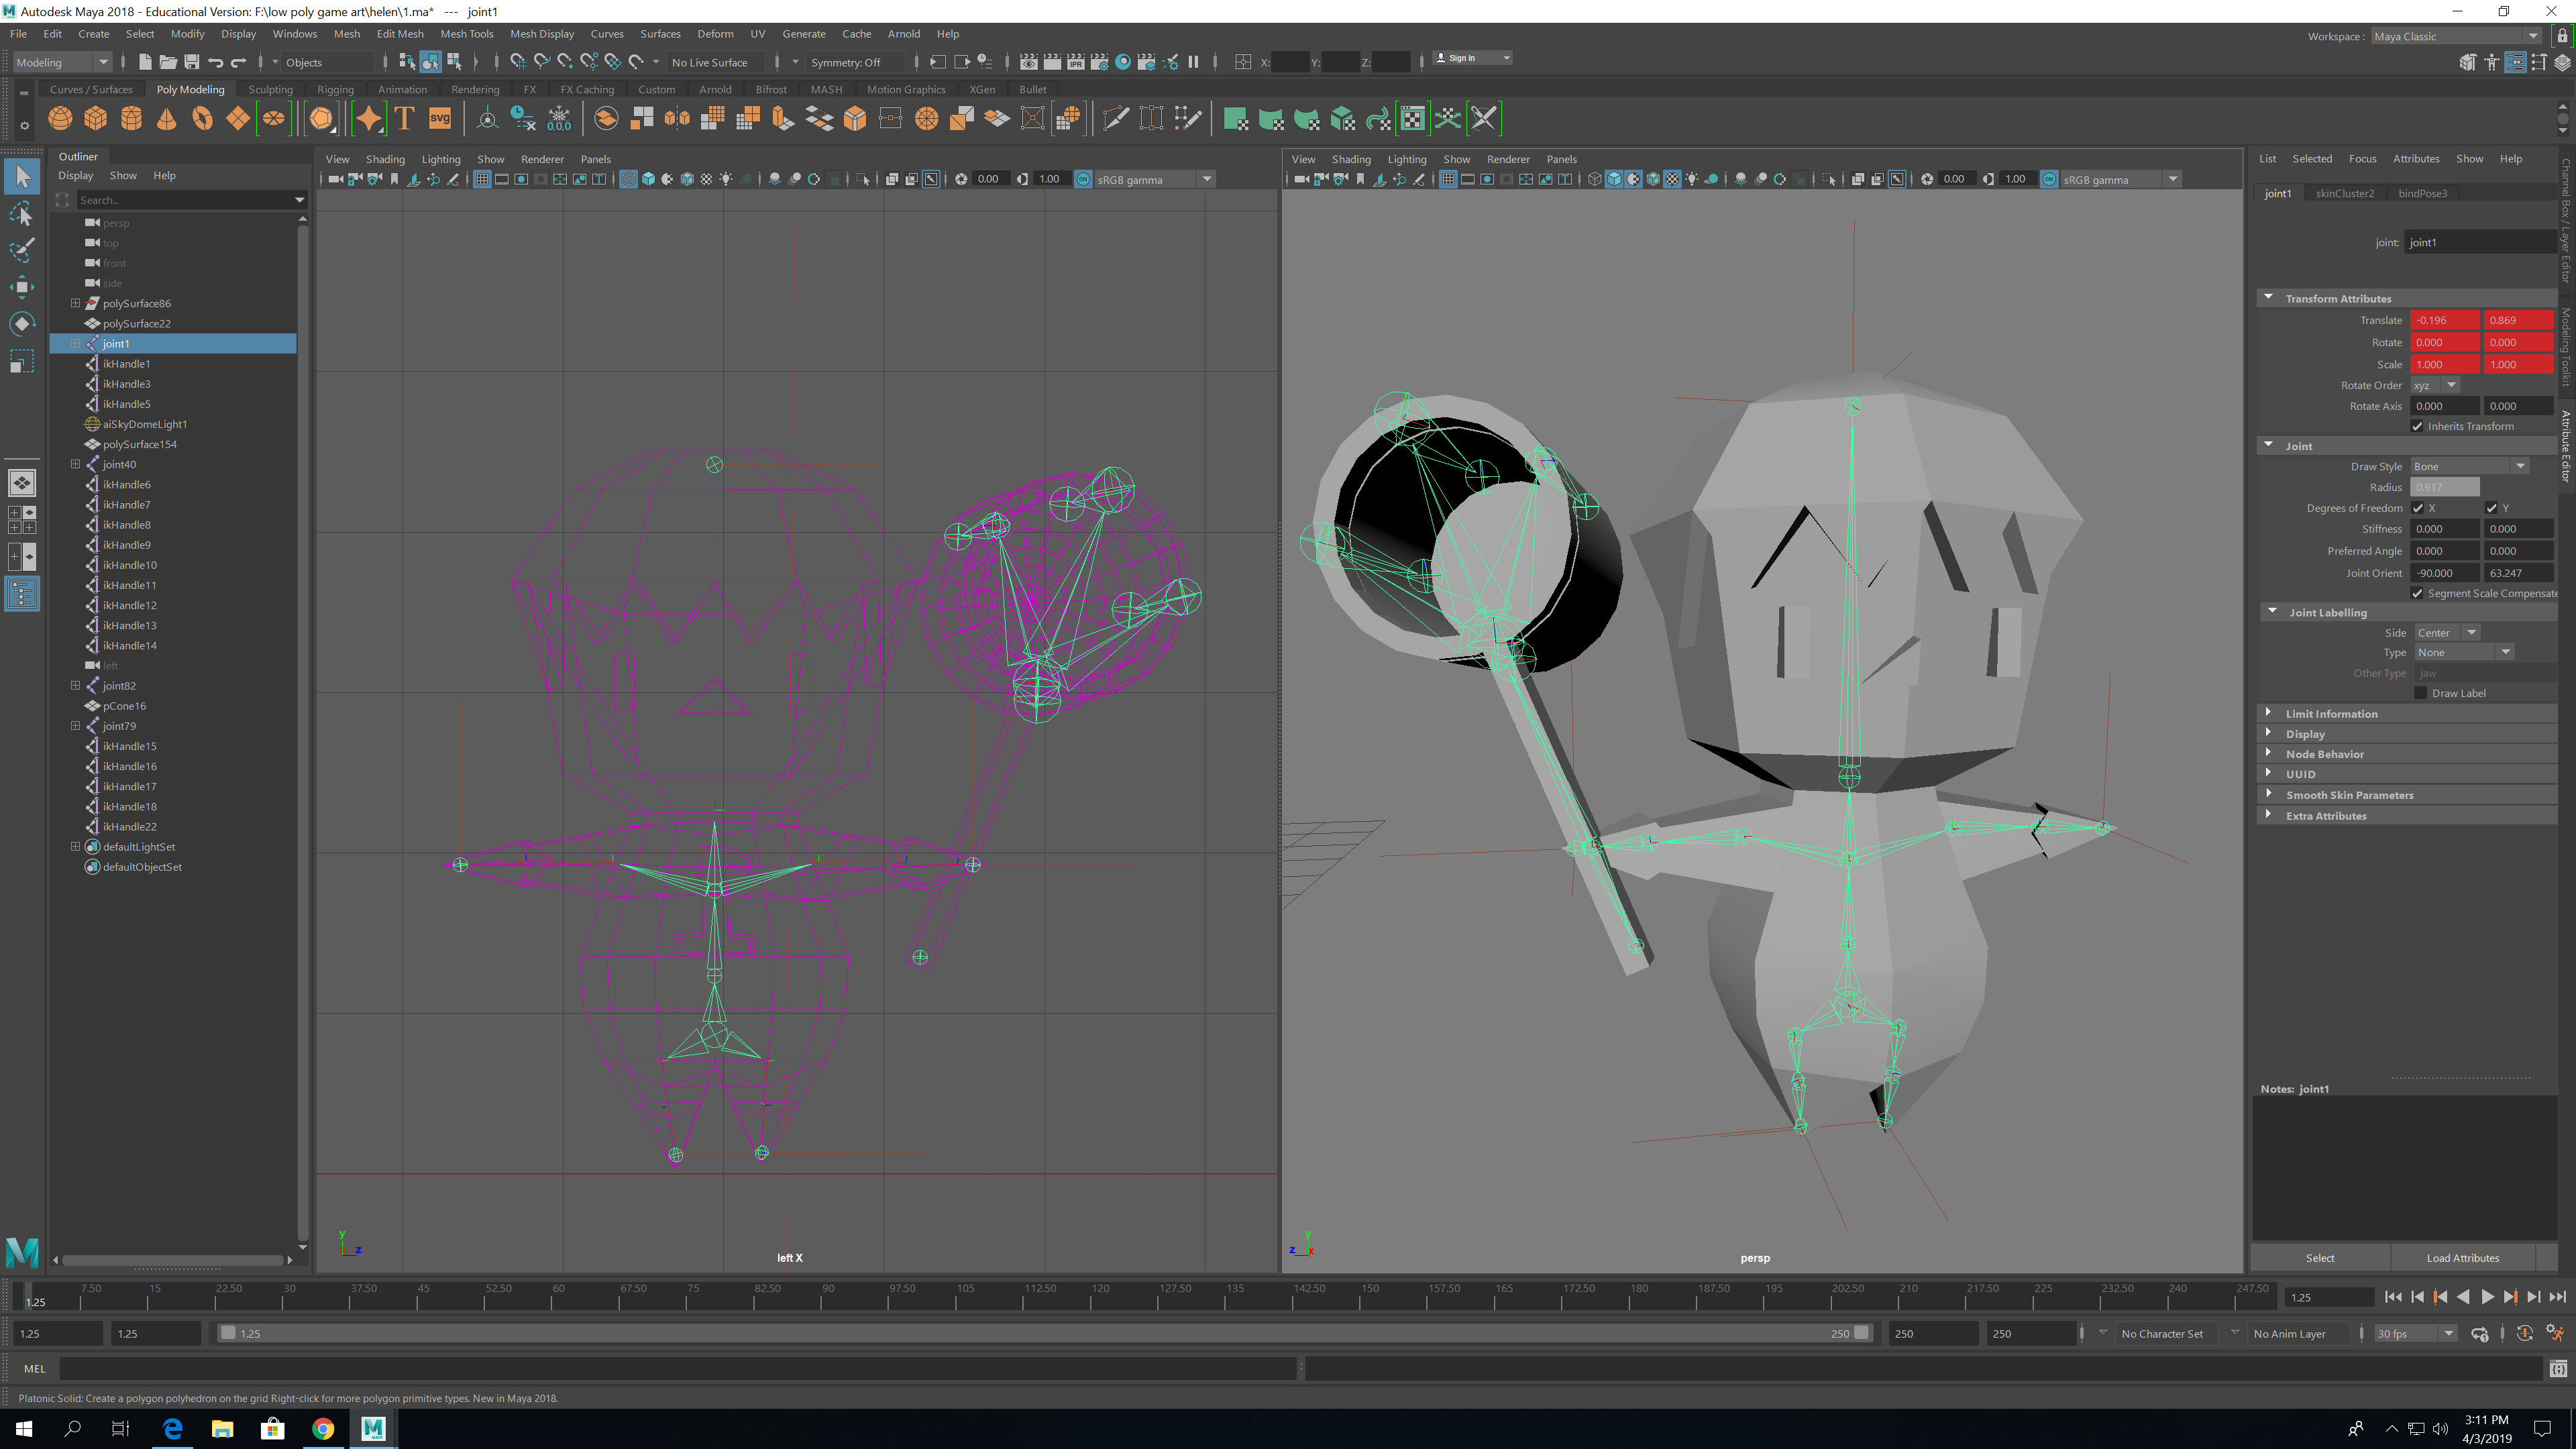The image size is (2576, 1449).
Task: Expand the Limit Information section
Action: pos(2331,714)
